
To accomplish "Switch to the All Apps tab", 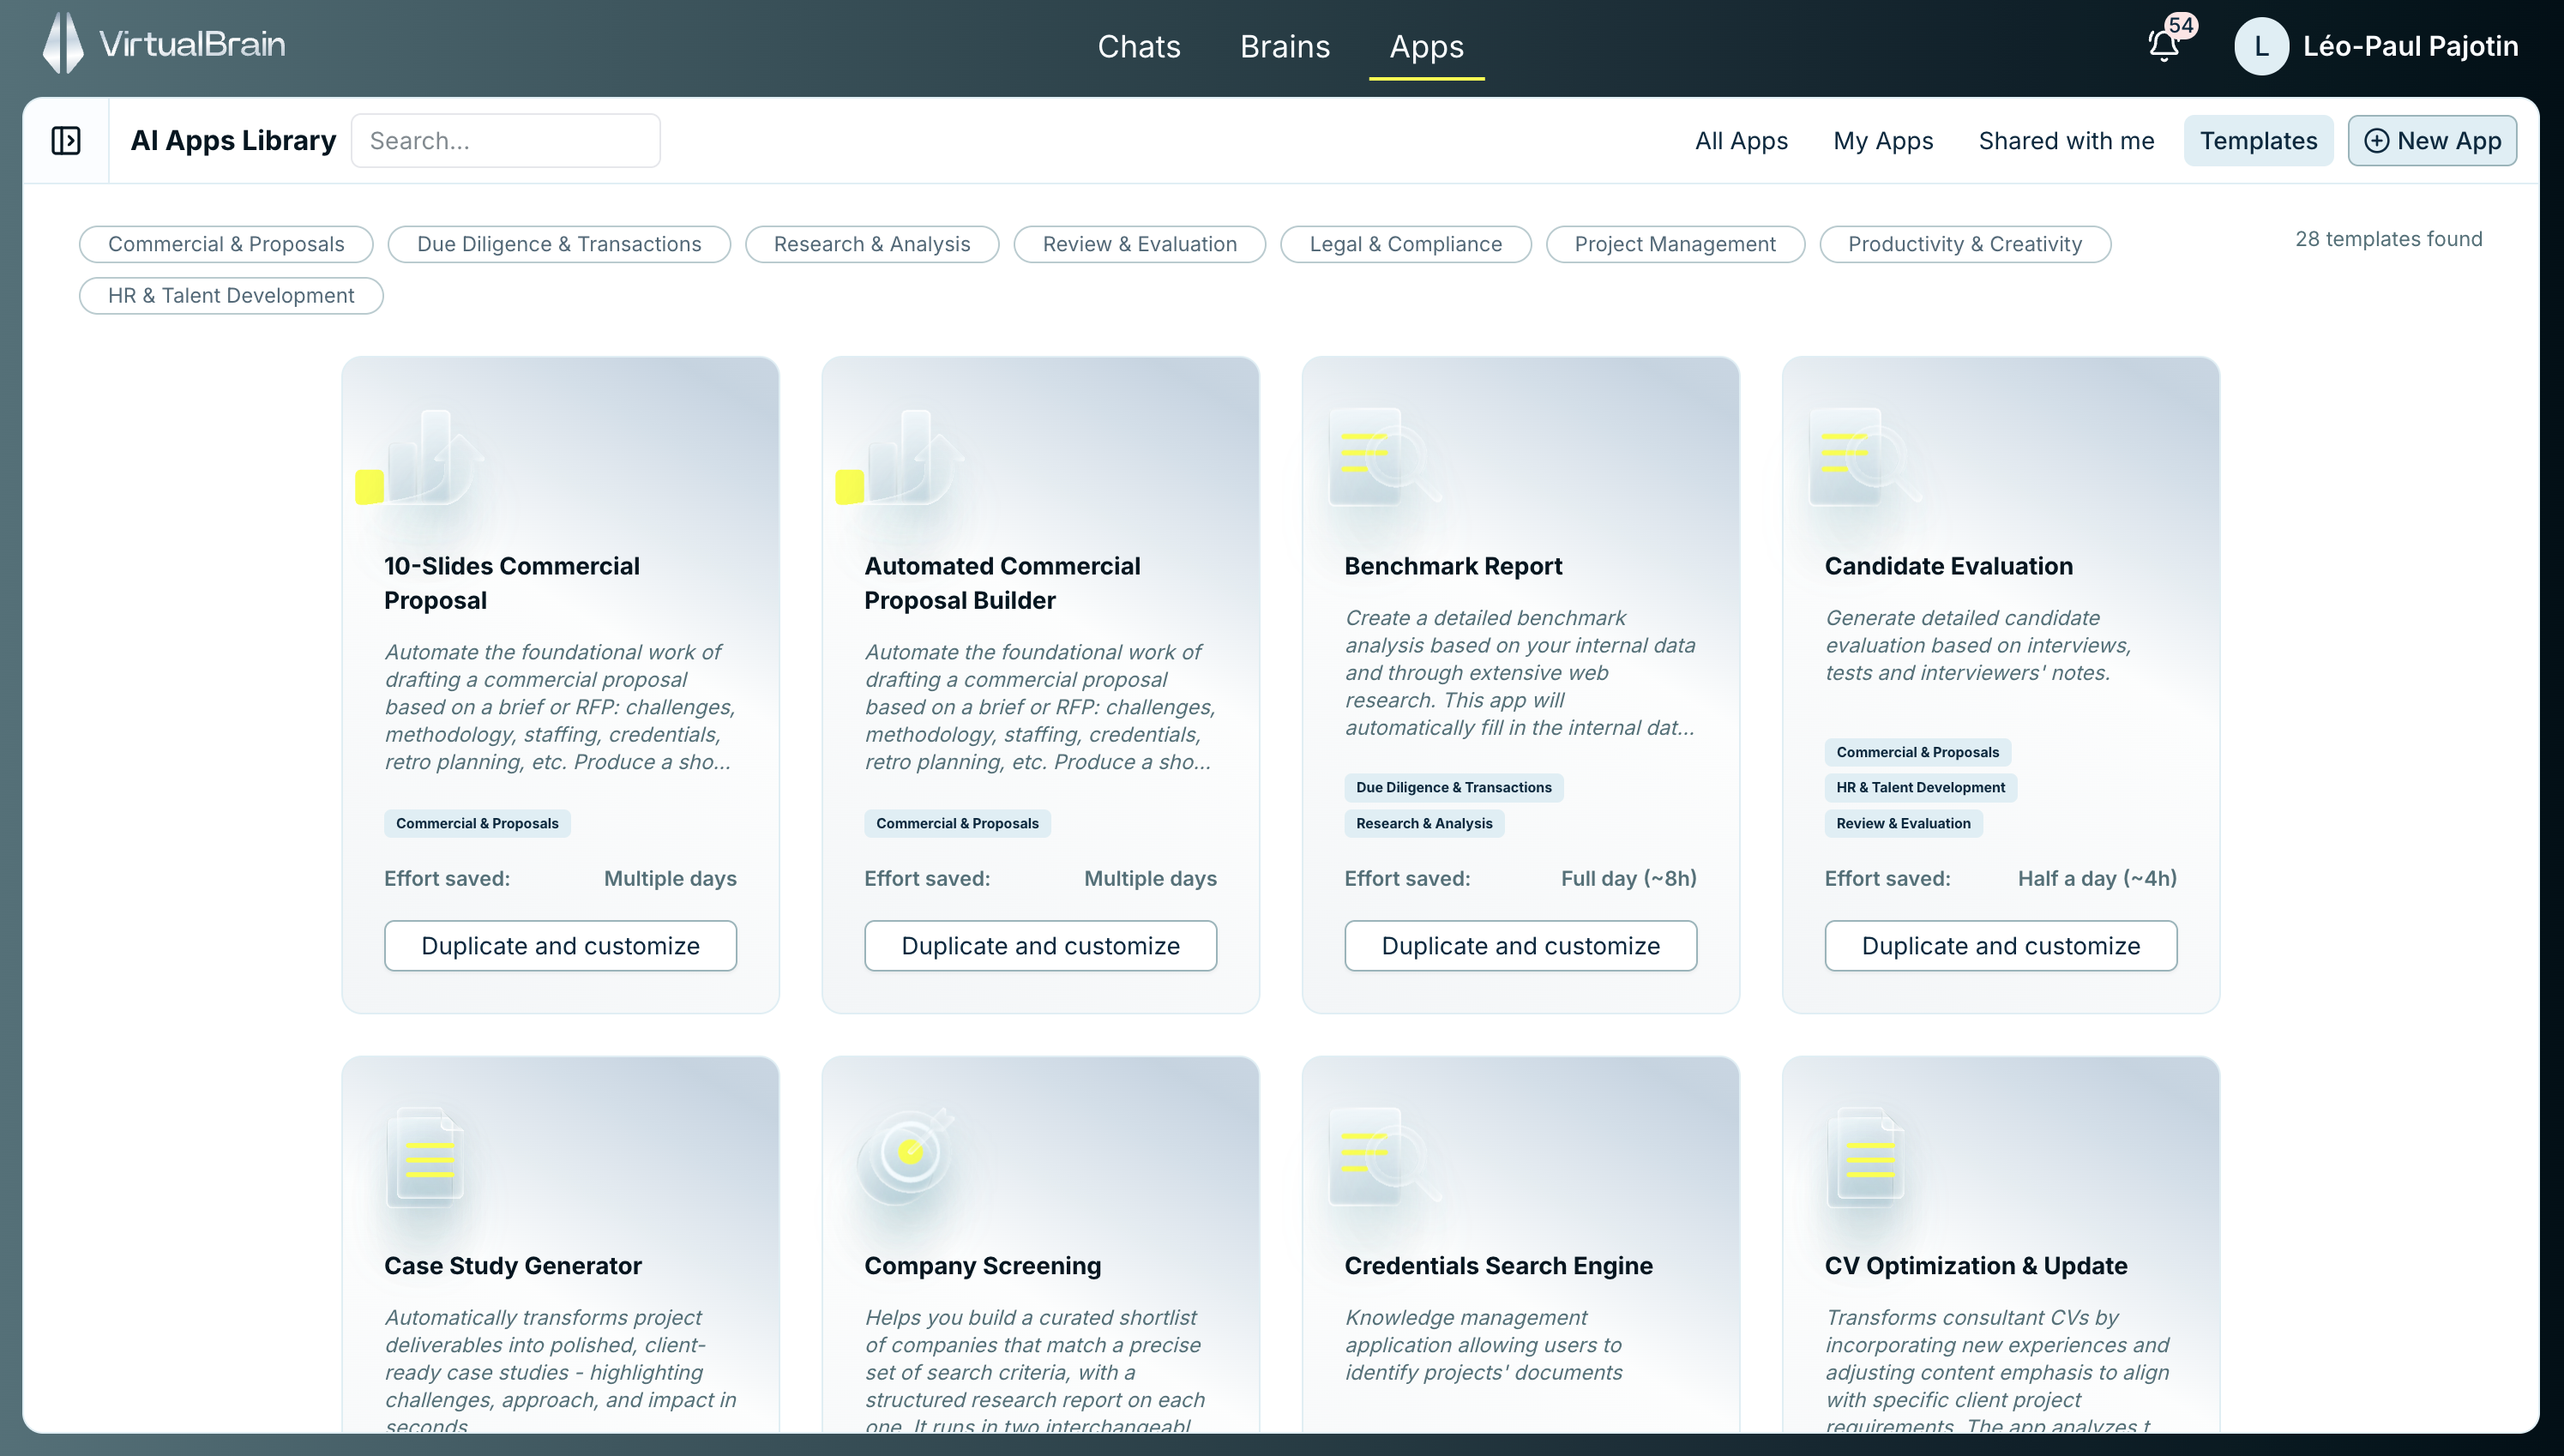I will [1741, 141].
